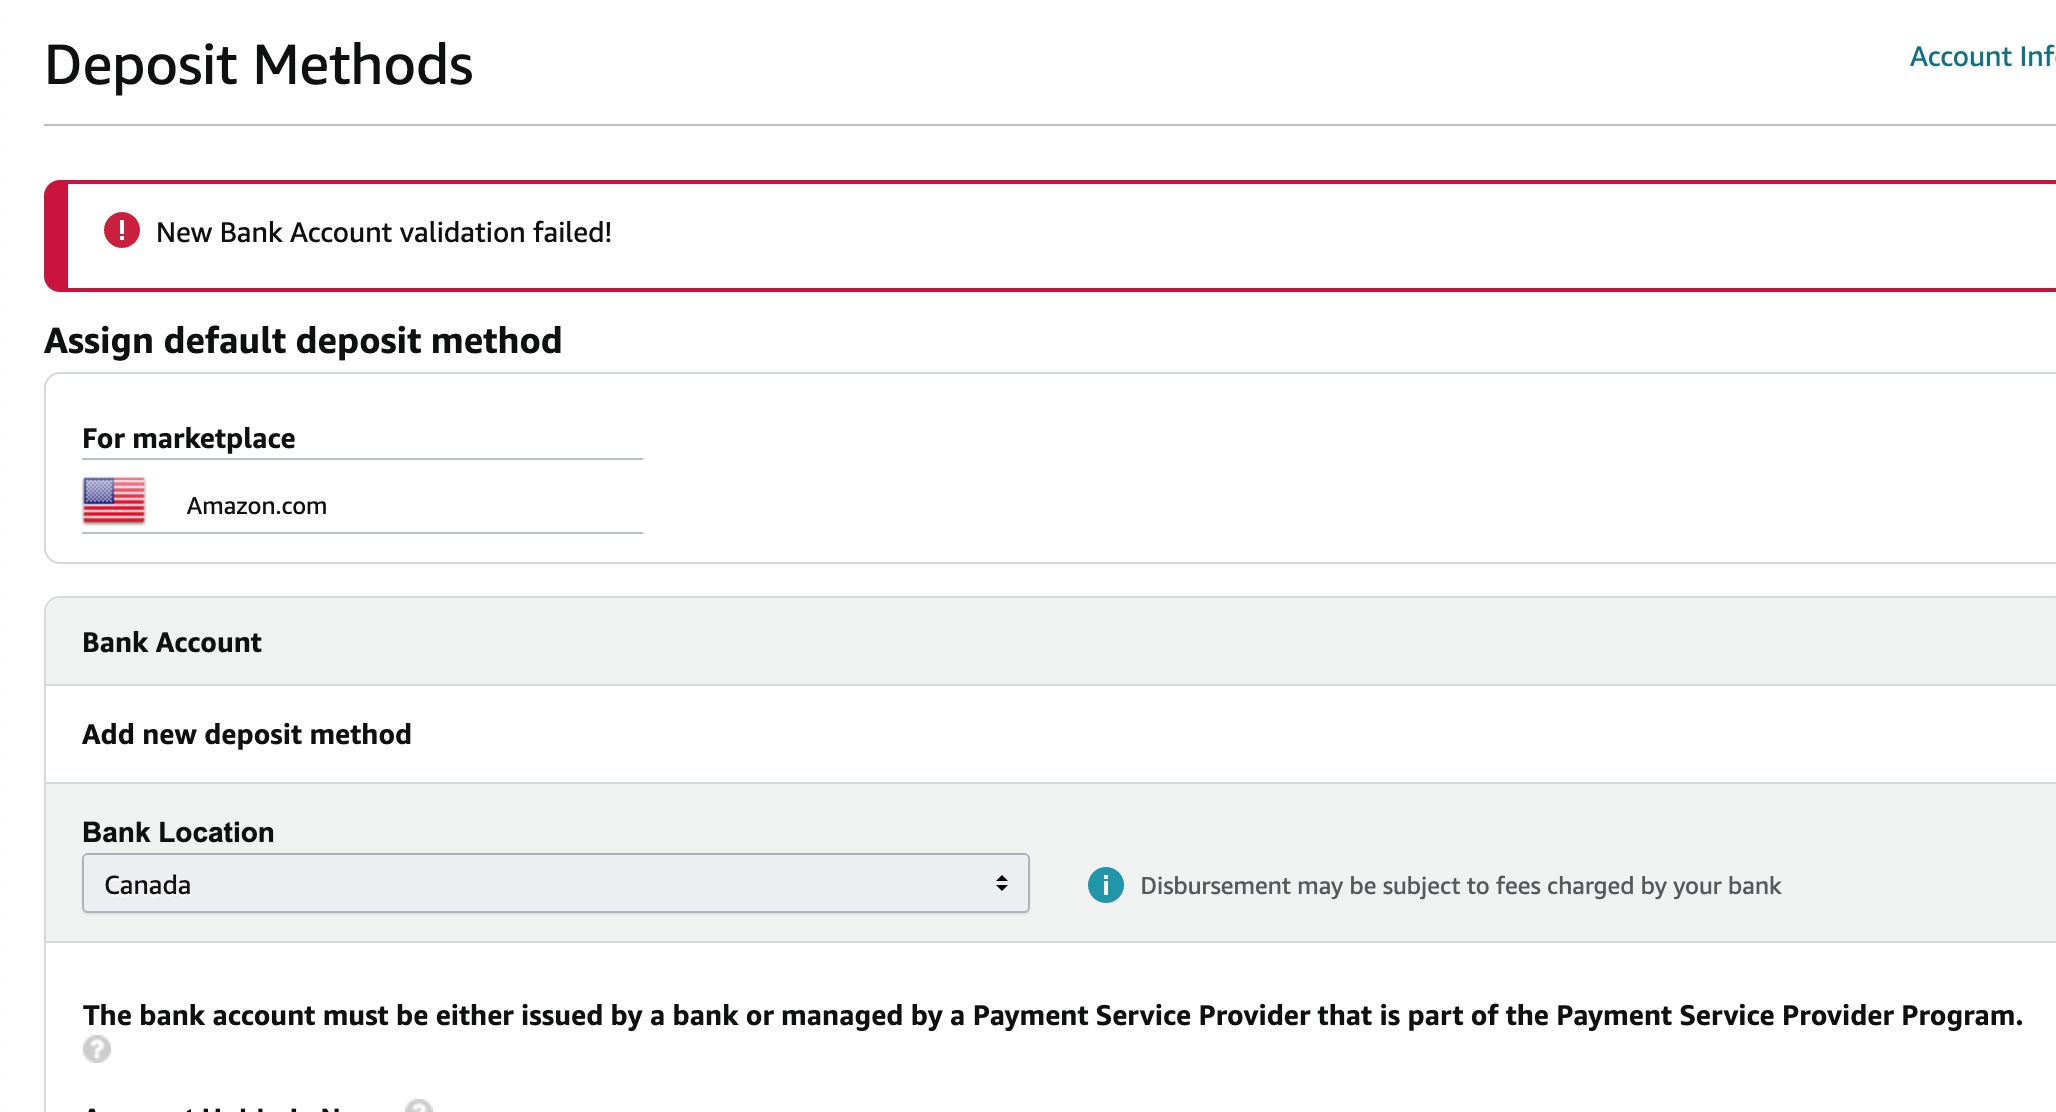Image resolution: width=2056 pixels, height=1112 pixels.
Task: Open the Account Info link
Action: tap(1982, 56)
